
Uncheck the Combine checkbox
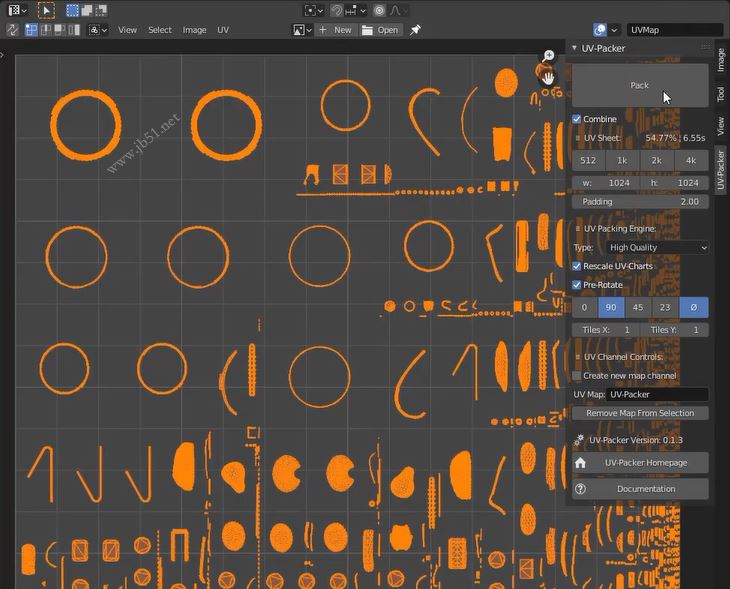tap(577, 119)
